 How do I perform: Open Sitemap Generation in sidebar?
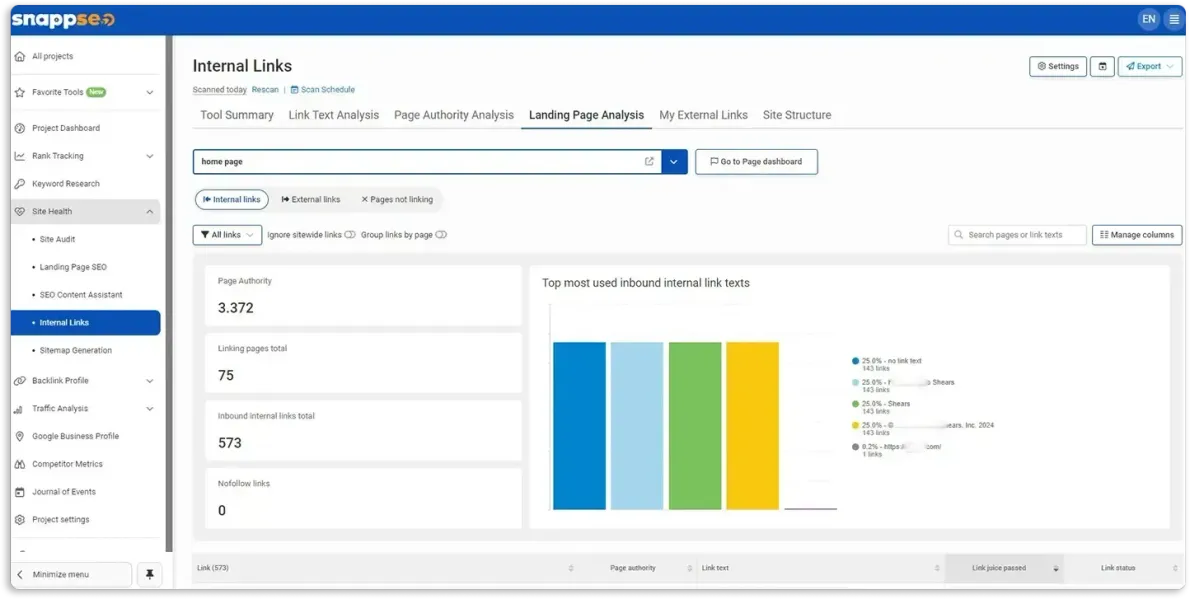75,351
